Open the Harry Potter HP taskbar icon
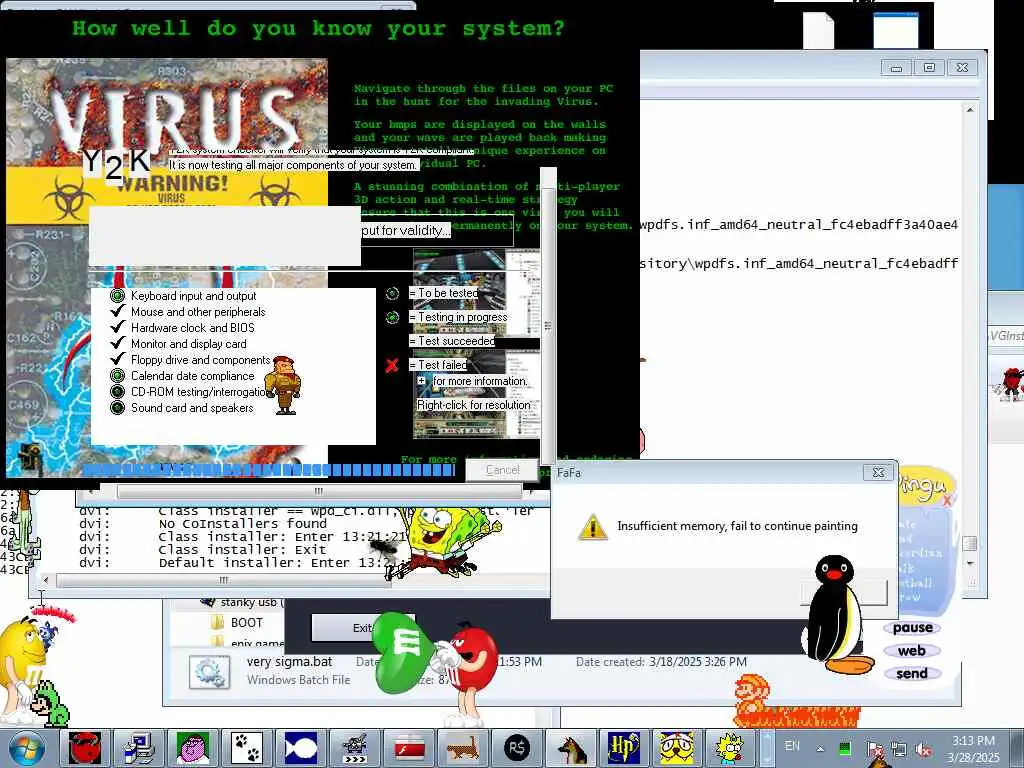Screen dimensions: 1024x768 click(x=624, y=748)
